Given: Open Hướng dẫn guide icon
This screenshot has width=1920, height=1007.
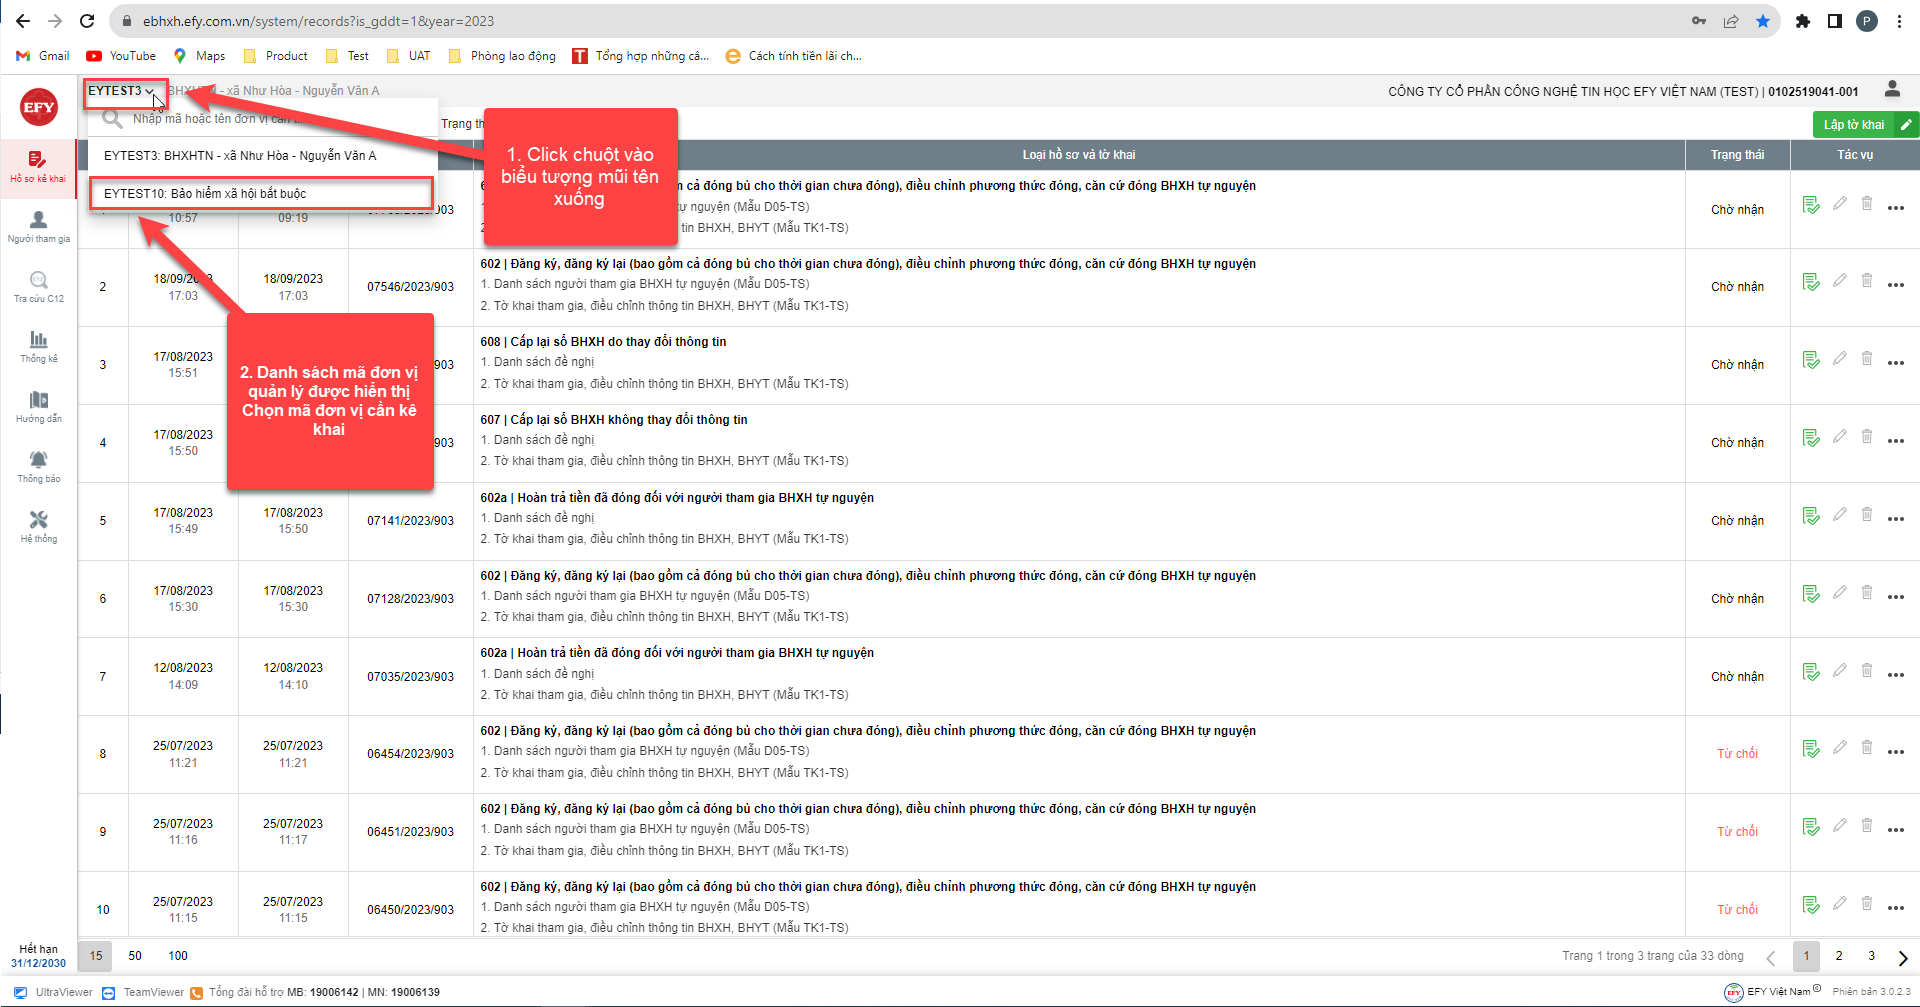Looking at the screenshot, I should (38, 406).
